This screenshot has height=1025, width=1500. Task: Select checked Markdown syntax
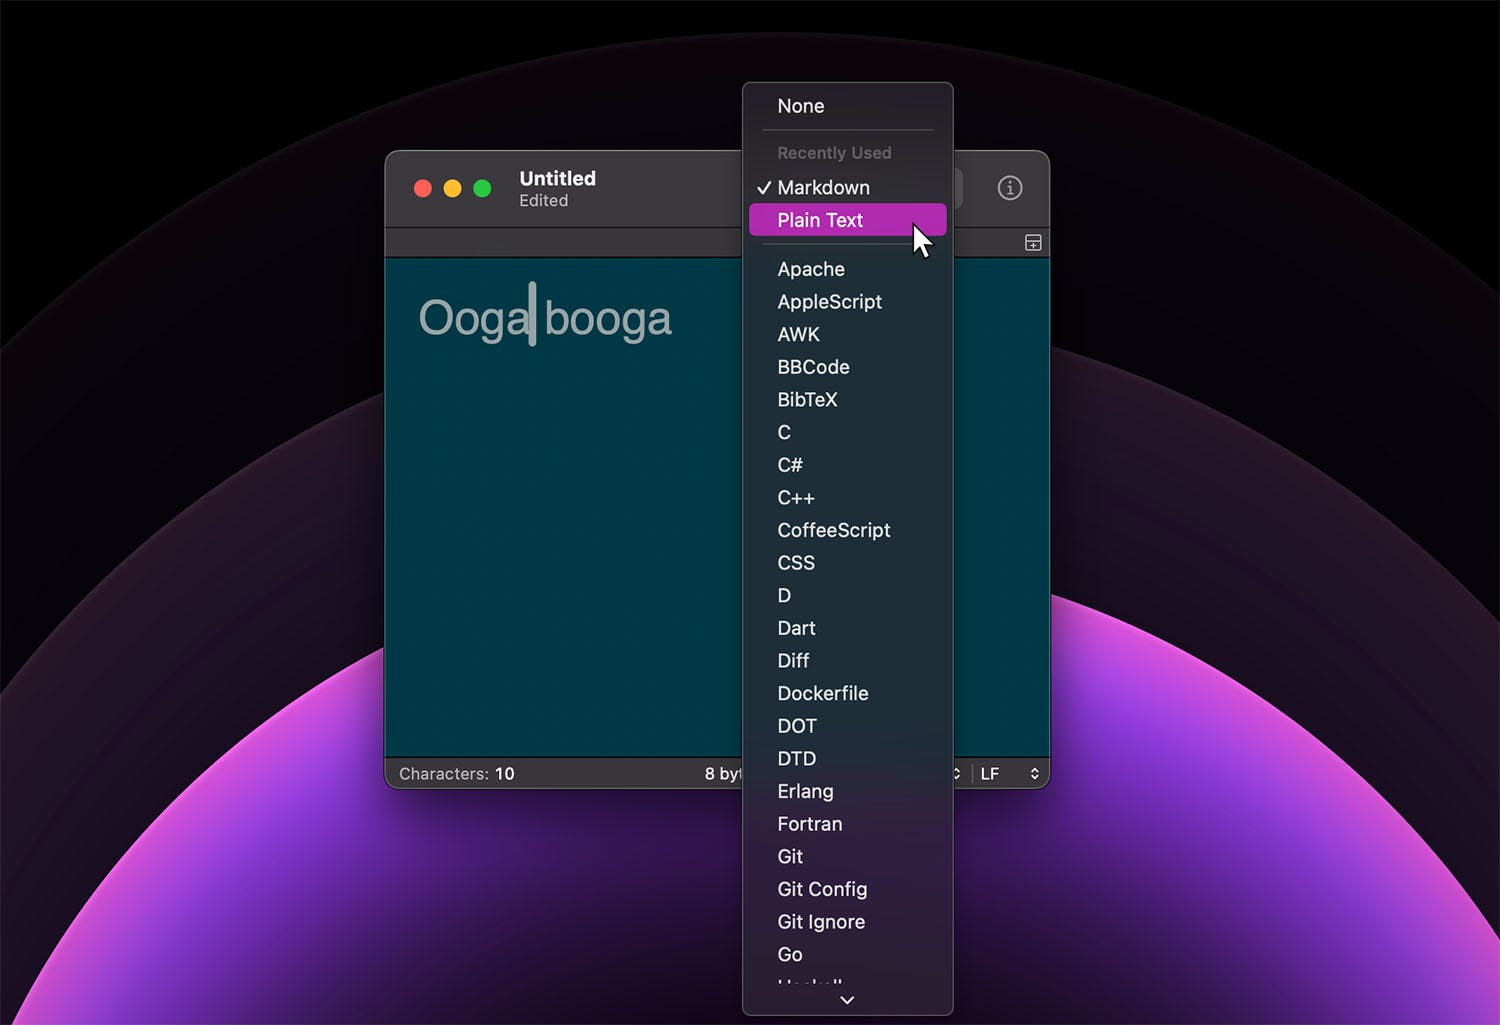tap(847, 188)
